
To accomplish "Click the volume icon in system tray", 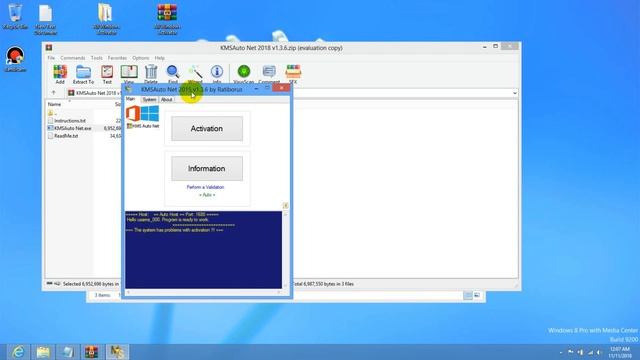I will (x=599, y=352).
